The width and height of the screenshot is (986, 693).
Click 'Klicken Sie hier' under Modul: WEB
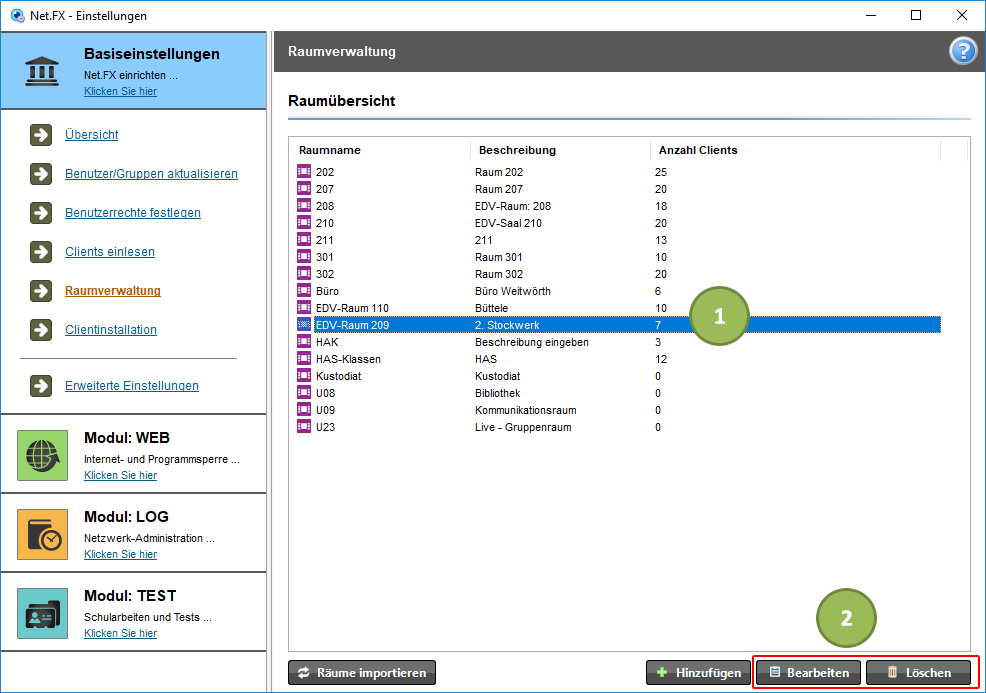click(x=121, y=475)
